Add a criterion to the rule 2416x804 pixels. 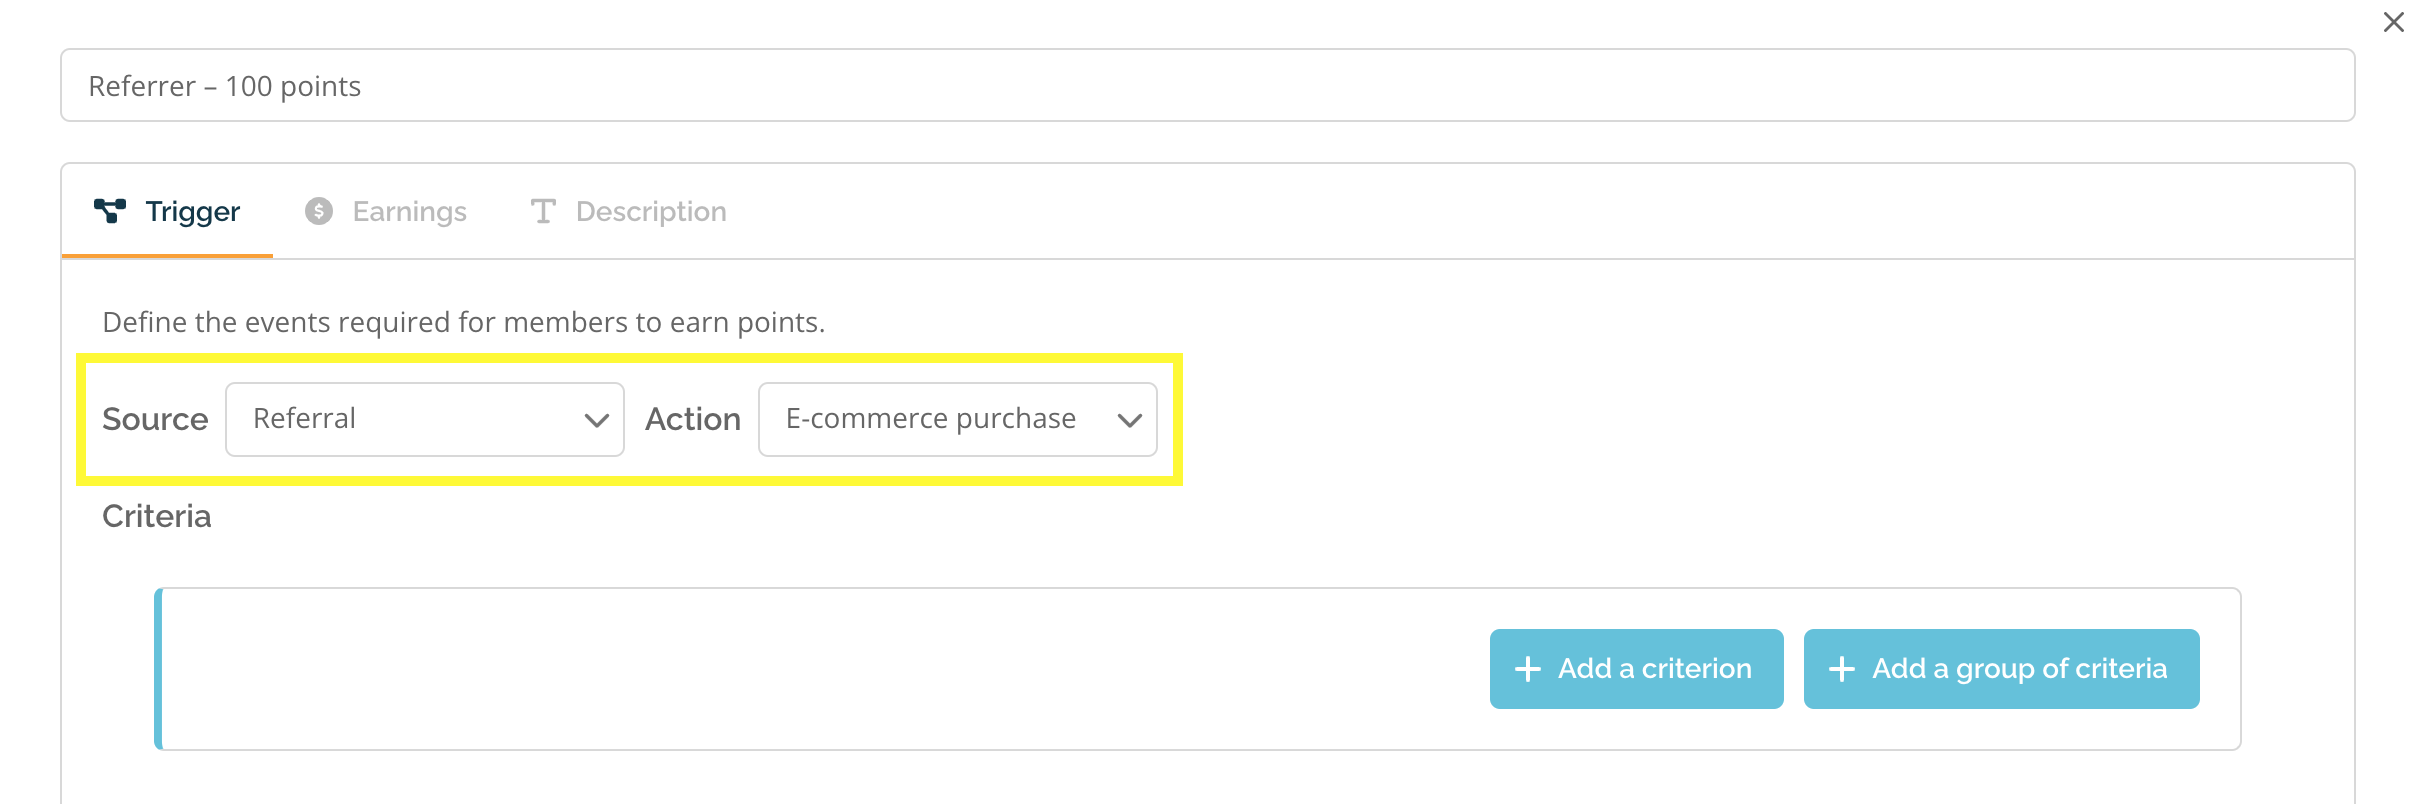1637,669
